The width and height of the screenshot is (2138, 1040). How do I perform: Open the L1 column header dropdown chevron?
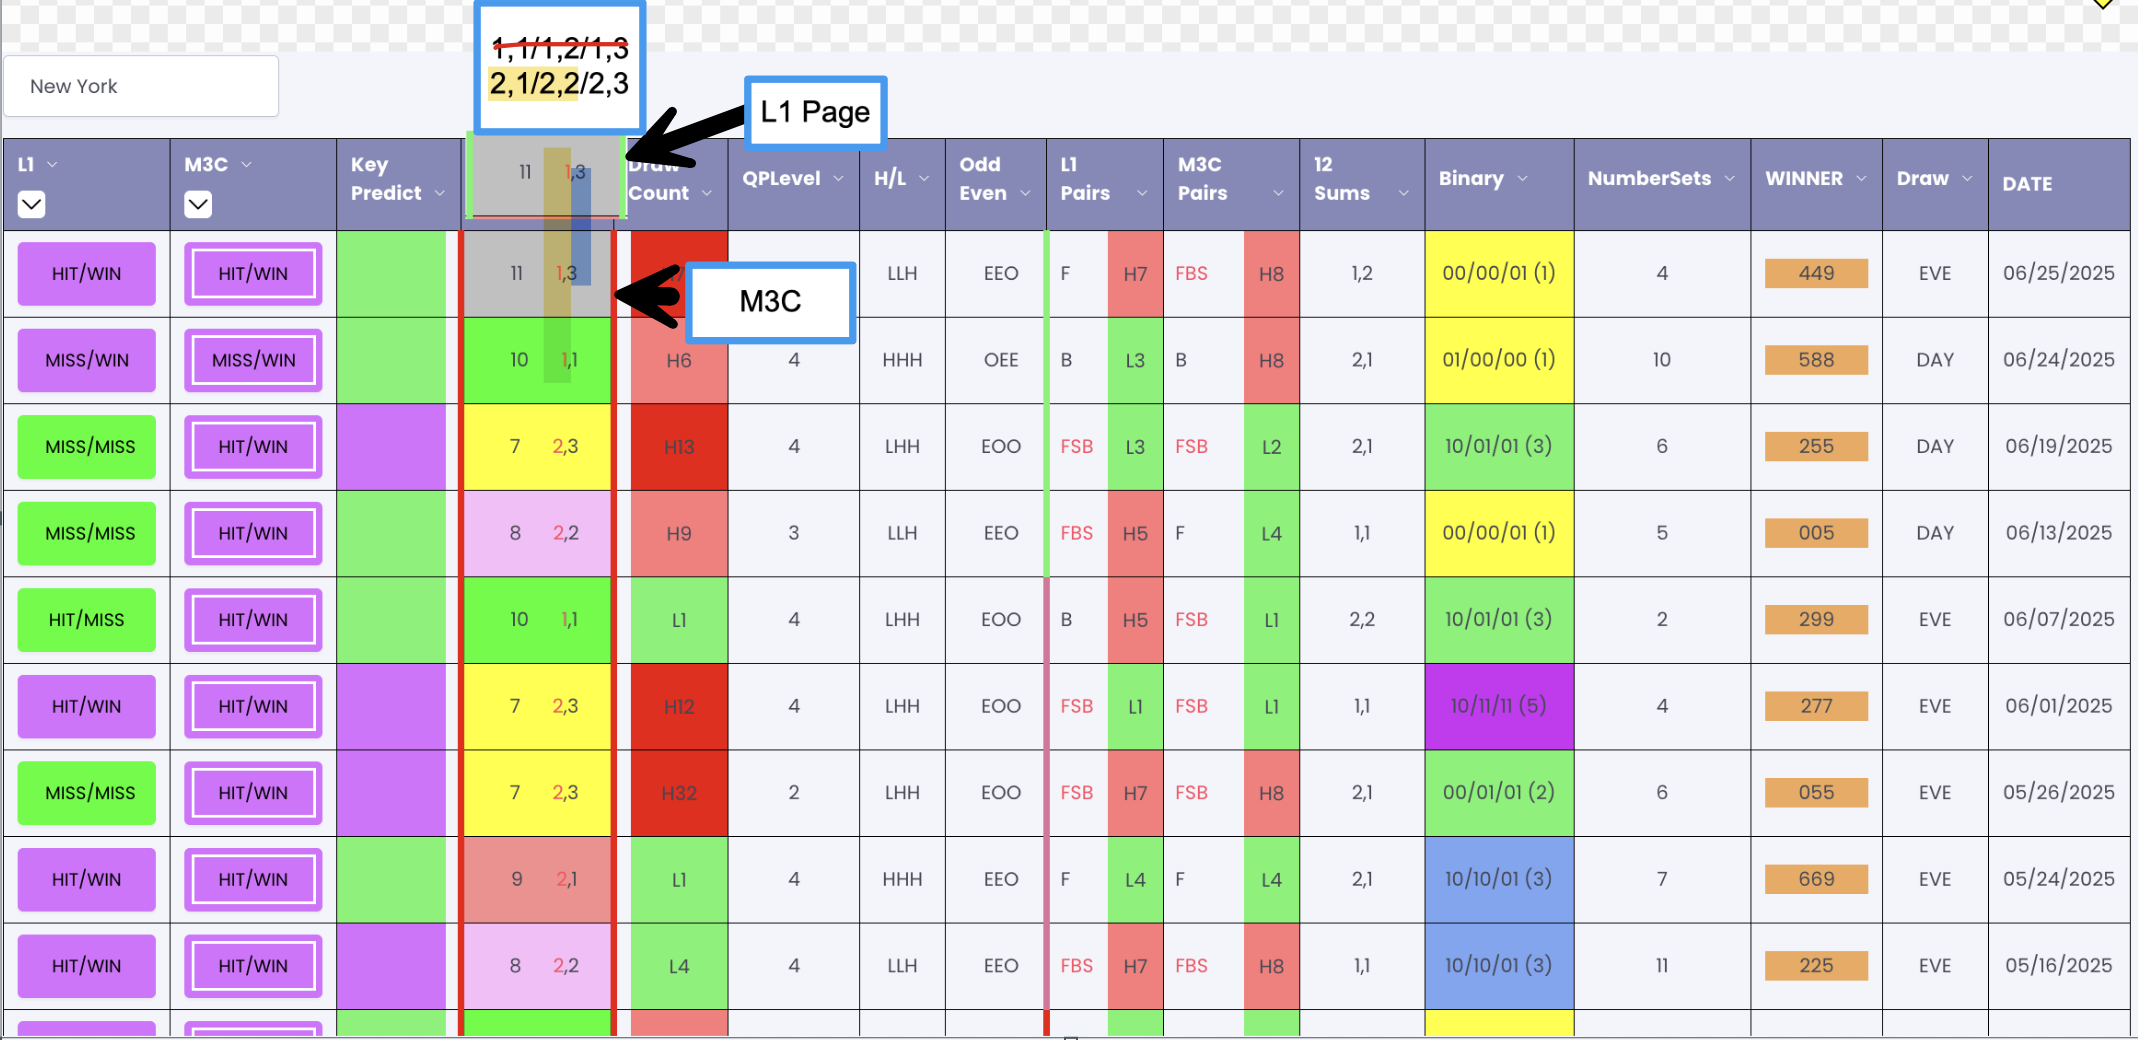point(52,165)
